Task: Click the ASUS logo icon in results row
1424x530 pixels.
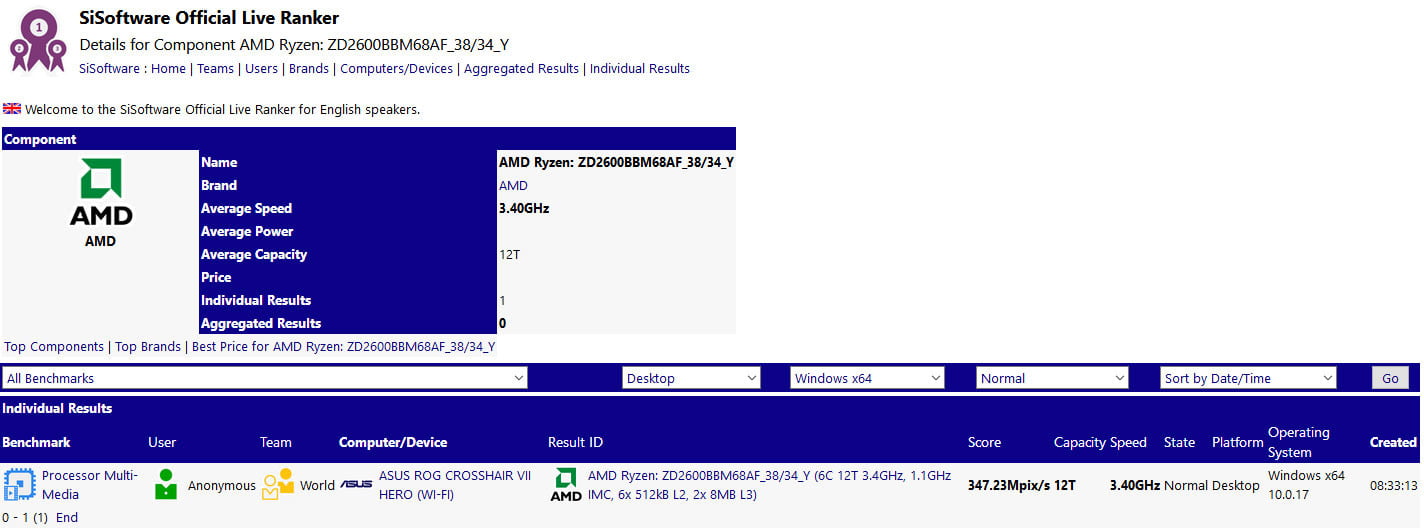Action: click(x=356, y=485)
